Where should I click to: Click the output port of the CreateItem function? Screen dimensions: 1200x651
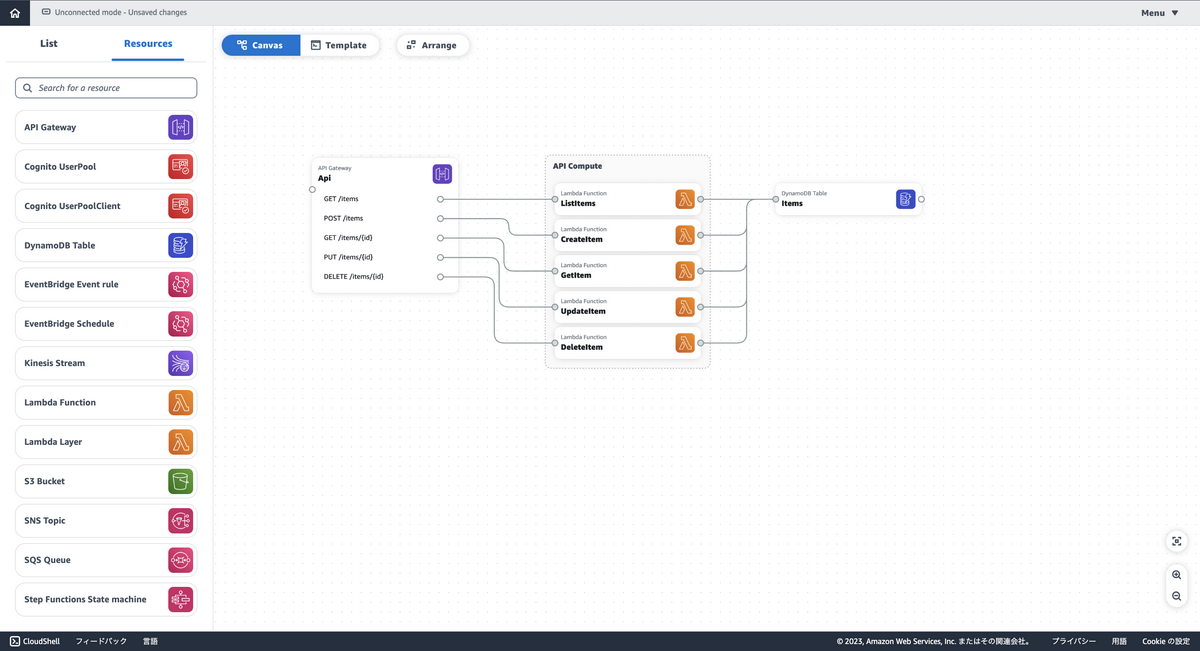point(701,235)
